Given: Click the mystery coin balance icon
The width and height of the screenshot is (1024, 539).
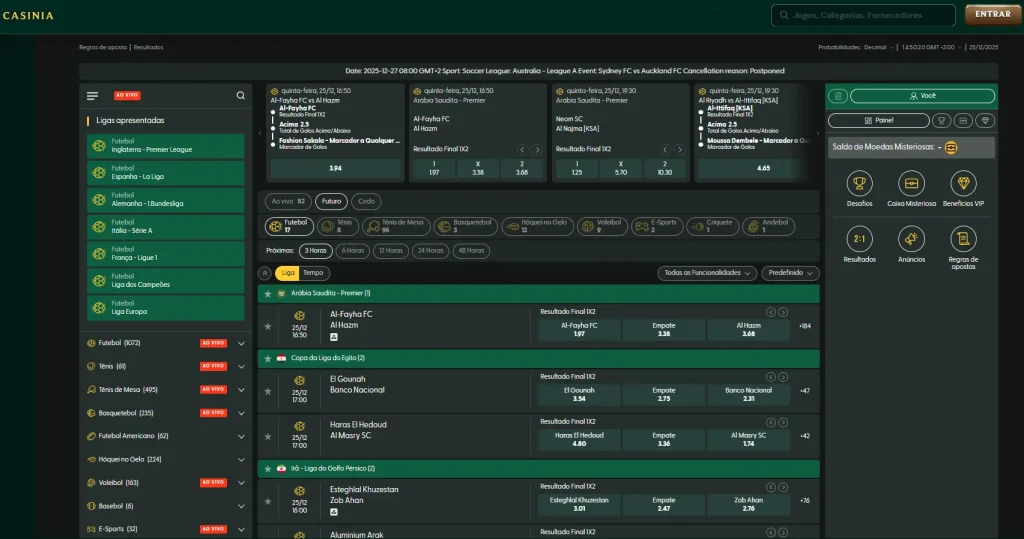Looking at the screenshot, I should tap(951, 148).
